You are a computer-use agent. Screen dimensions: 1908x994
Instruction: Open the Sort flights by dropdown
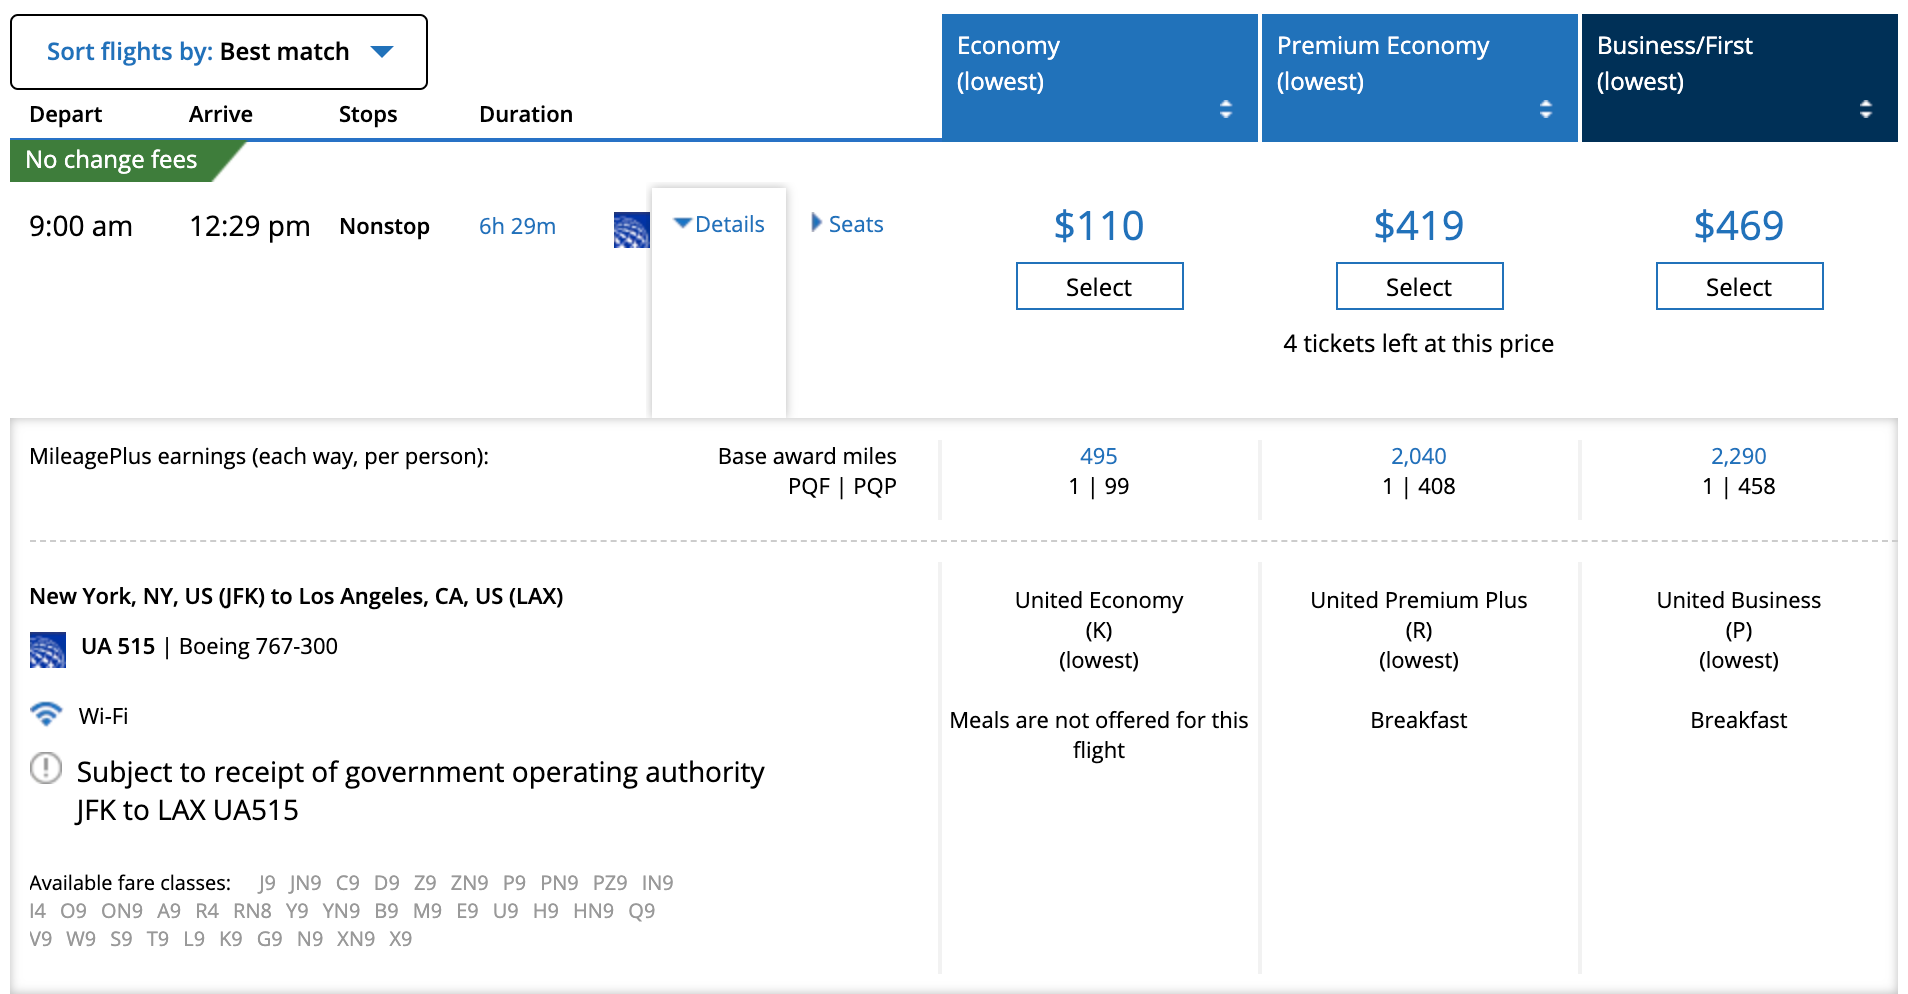219,52
